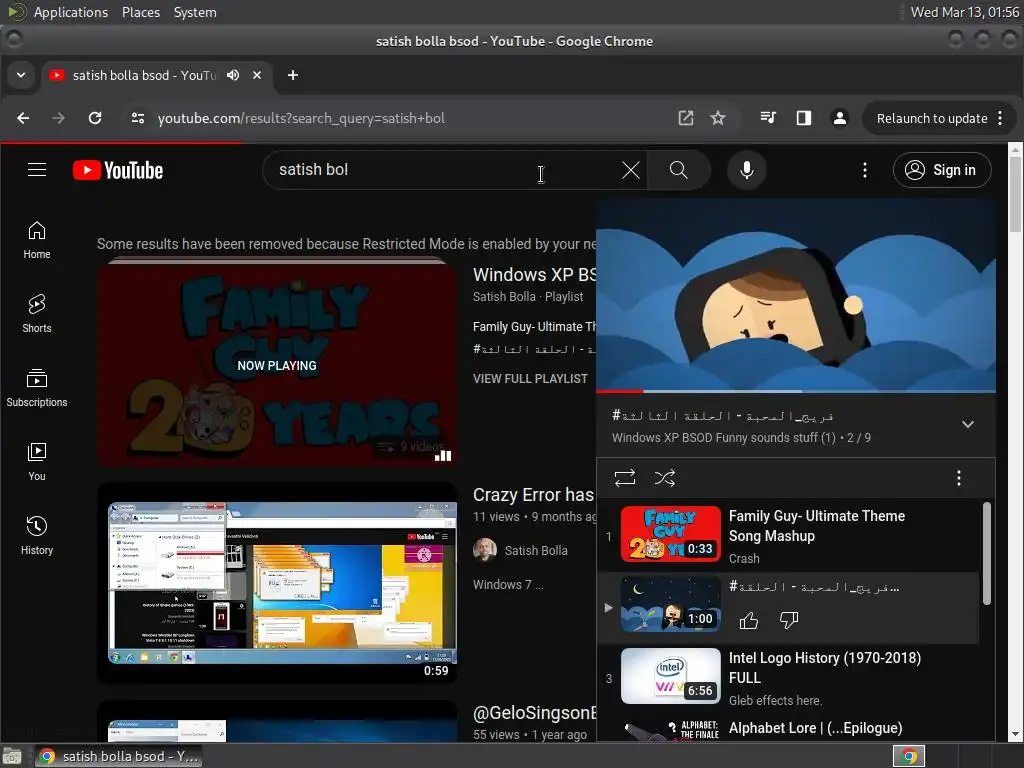Image resolution: width=1024 pixels, height=768 pixels.
Task: Clear the search box with the X icon
Action: click(x=631, y=170)
